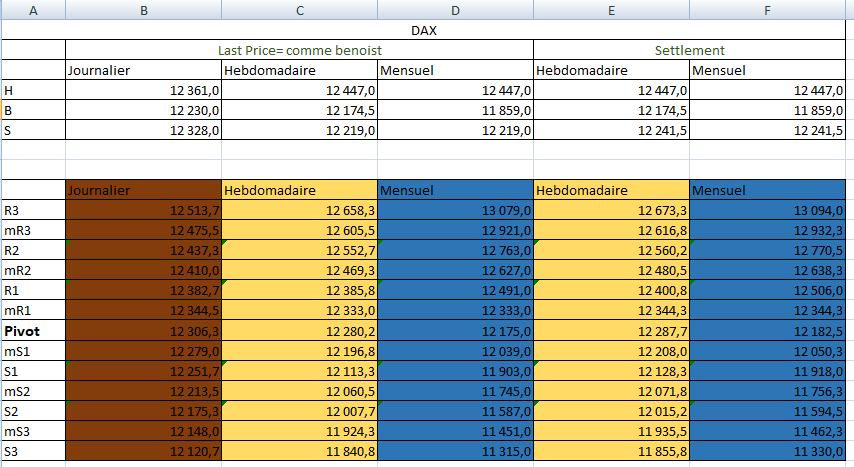Select Settlement Mensuel R3 value 13 094,0
The height and width of the screenshot is (467, 854).
tap(767, 210)
